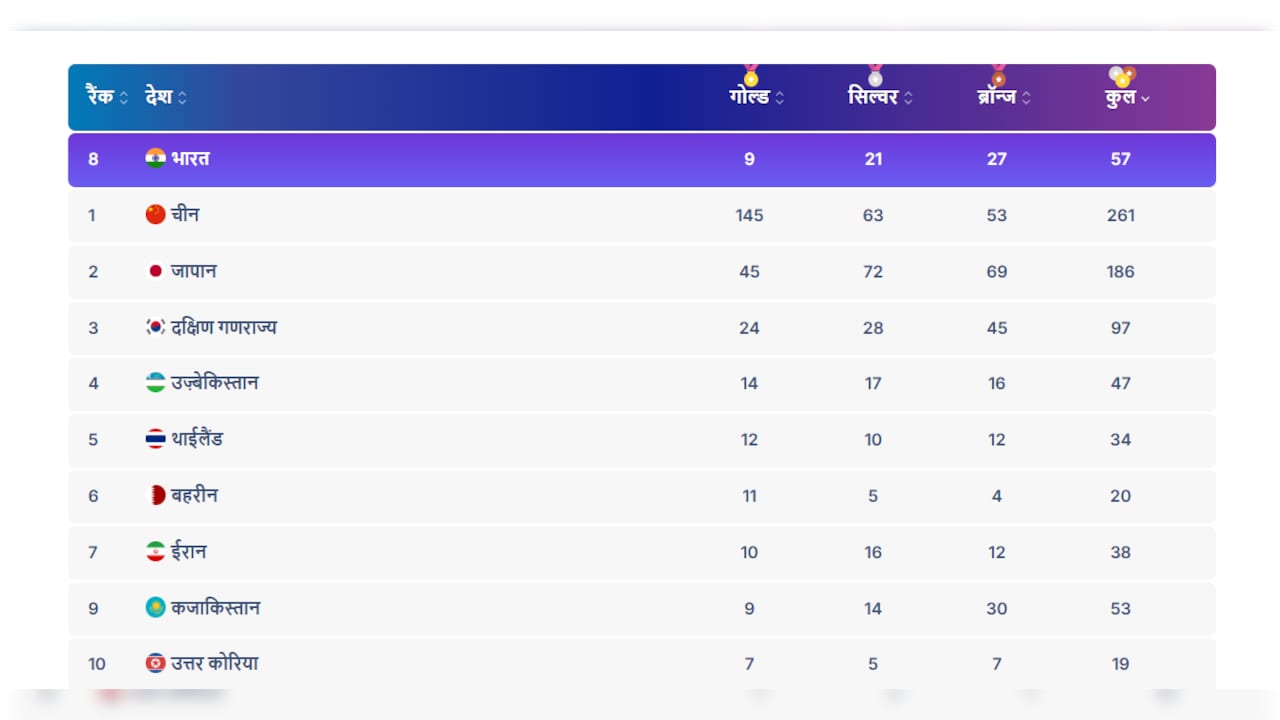Click the Uzbekistan flag icon
The image size is (1280, 720).
point(155,383)
